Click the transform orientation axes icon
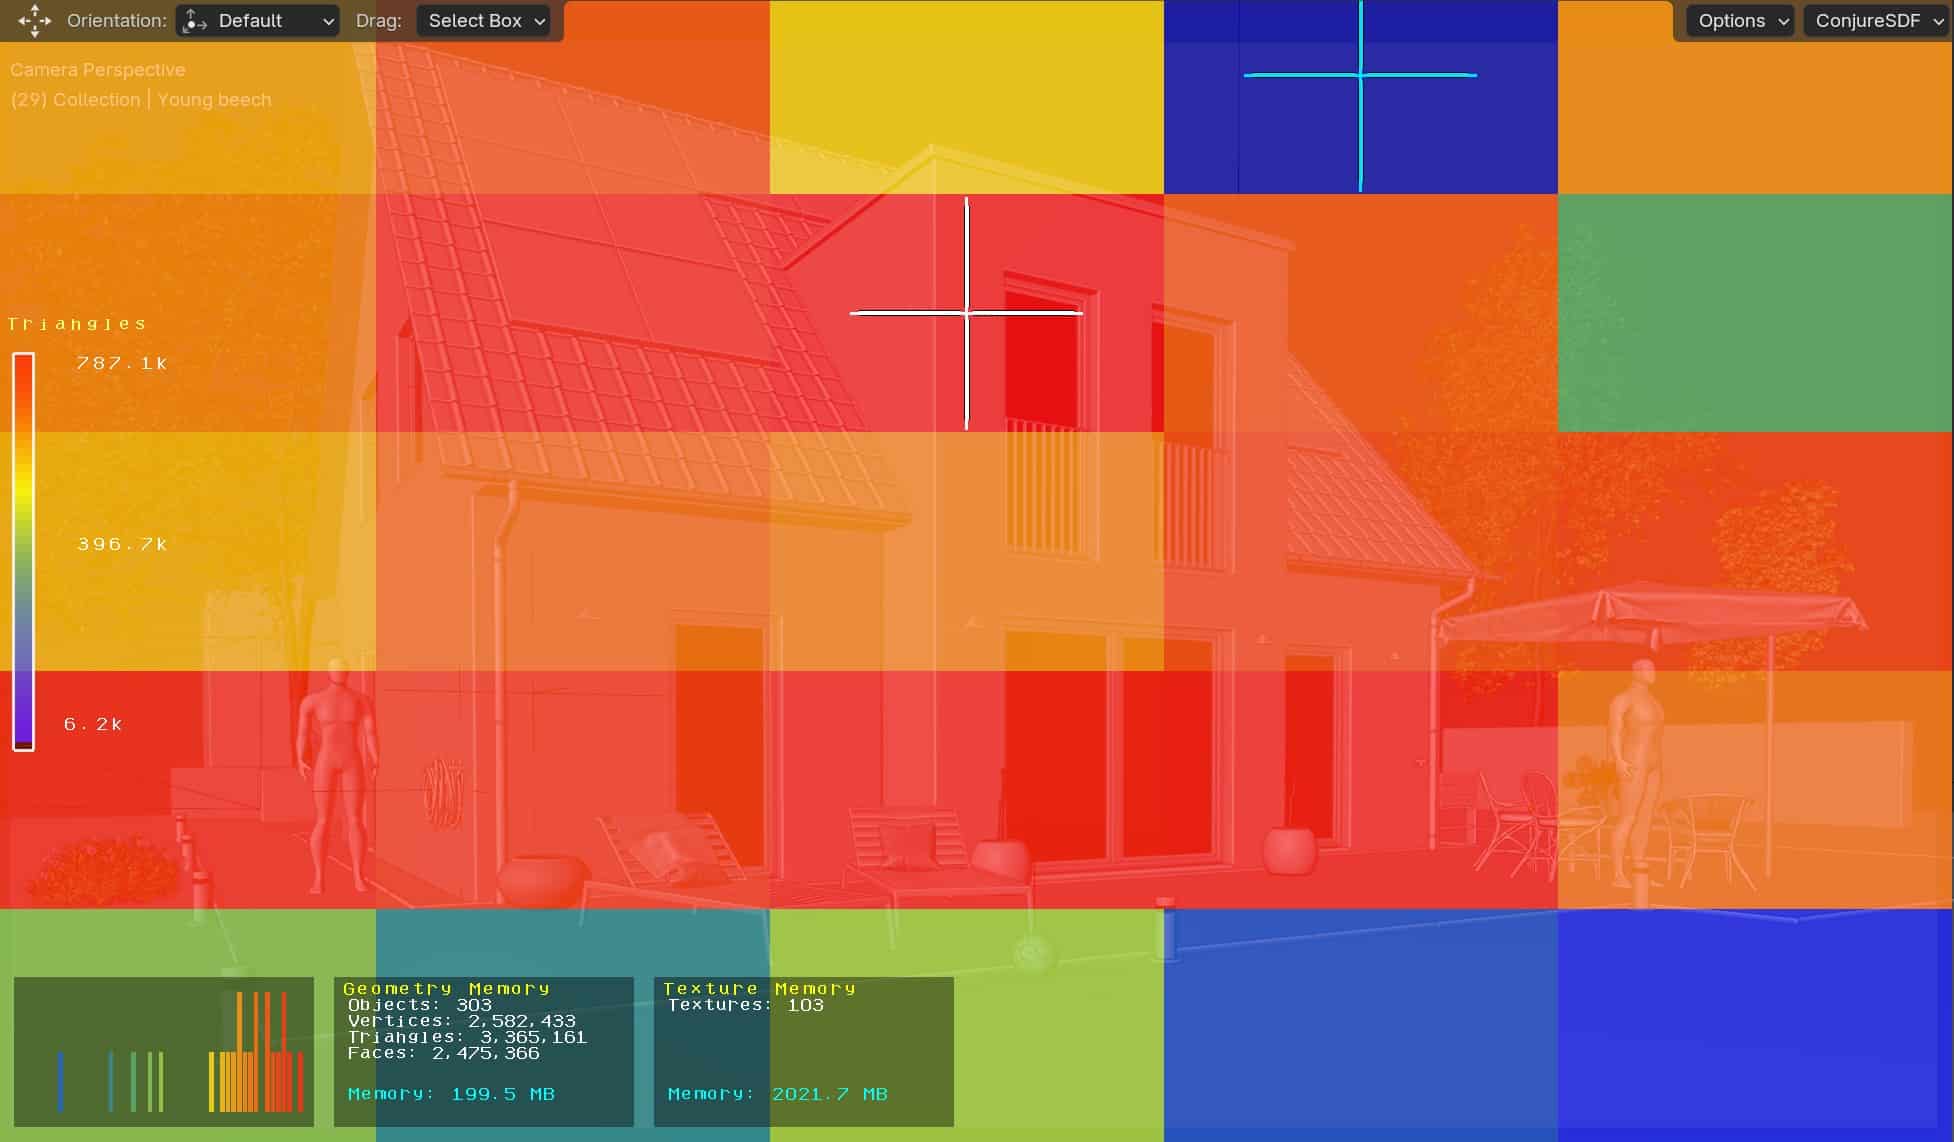 click(x=196, y=20)
